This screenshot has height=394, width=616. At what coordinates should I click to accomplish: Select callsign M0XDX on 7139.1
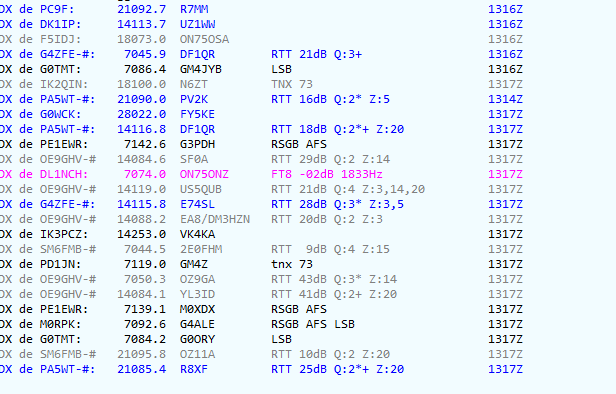[x=197, y=309]
